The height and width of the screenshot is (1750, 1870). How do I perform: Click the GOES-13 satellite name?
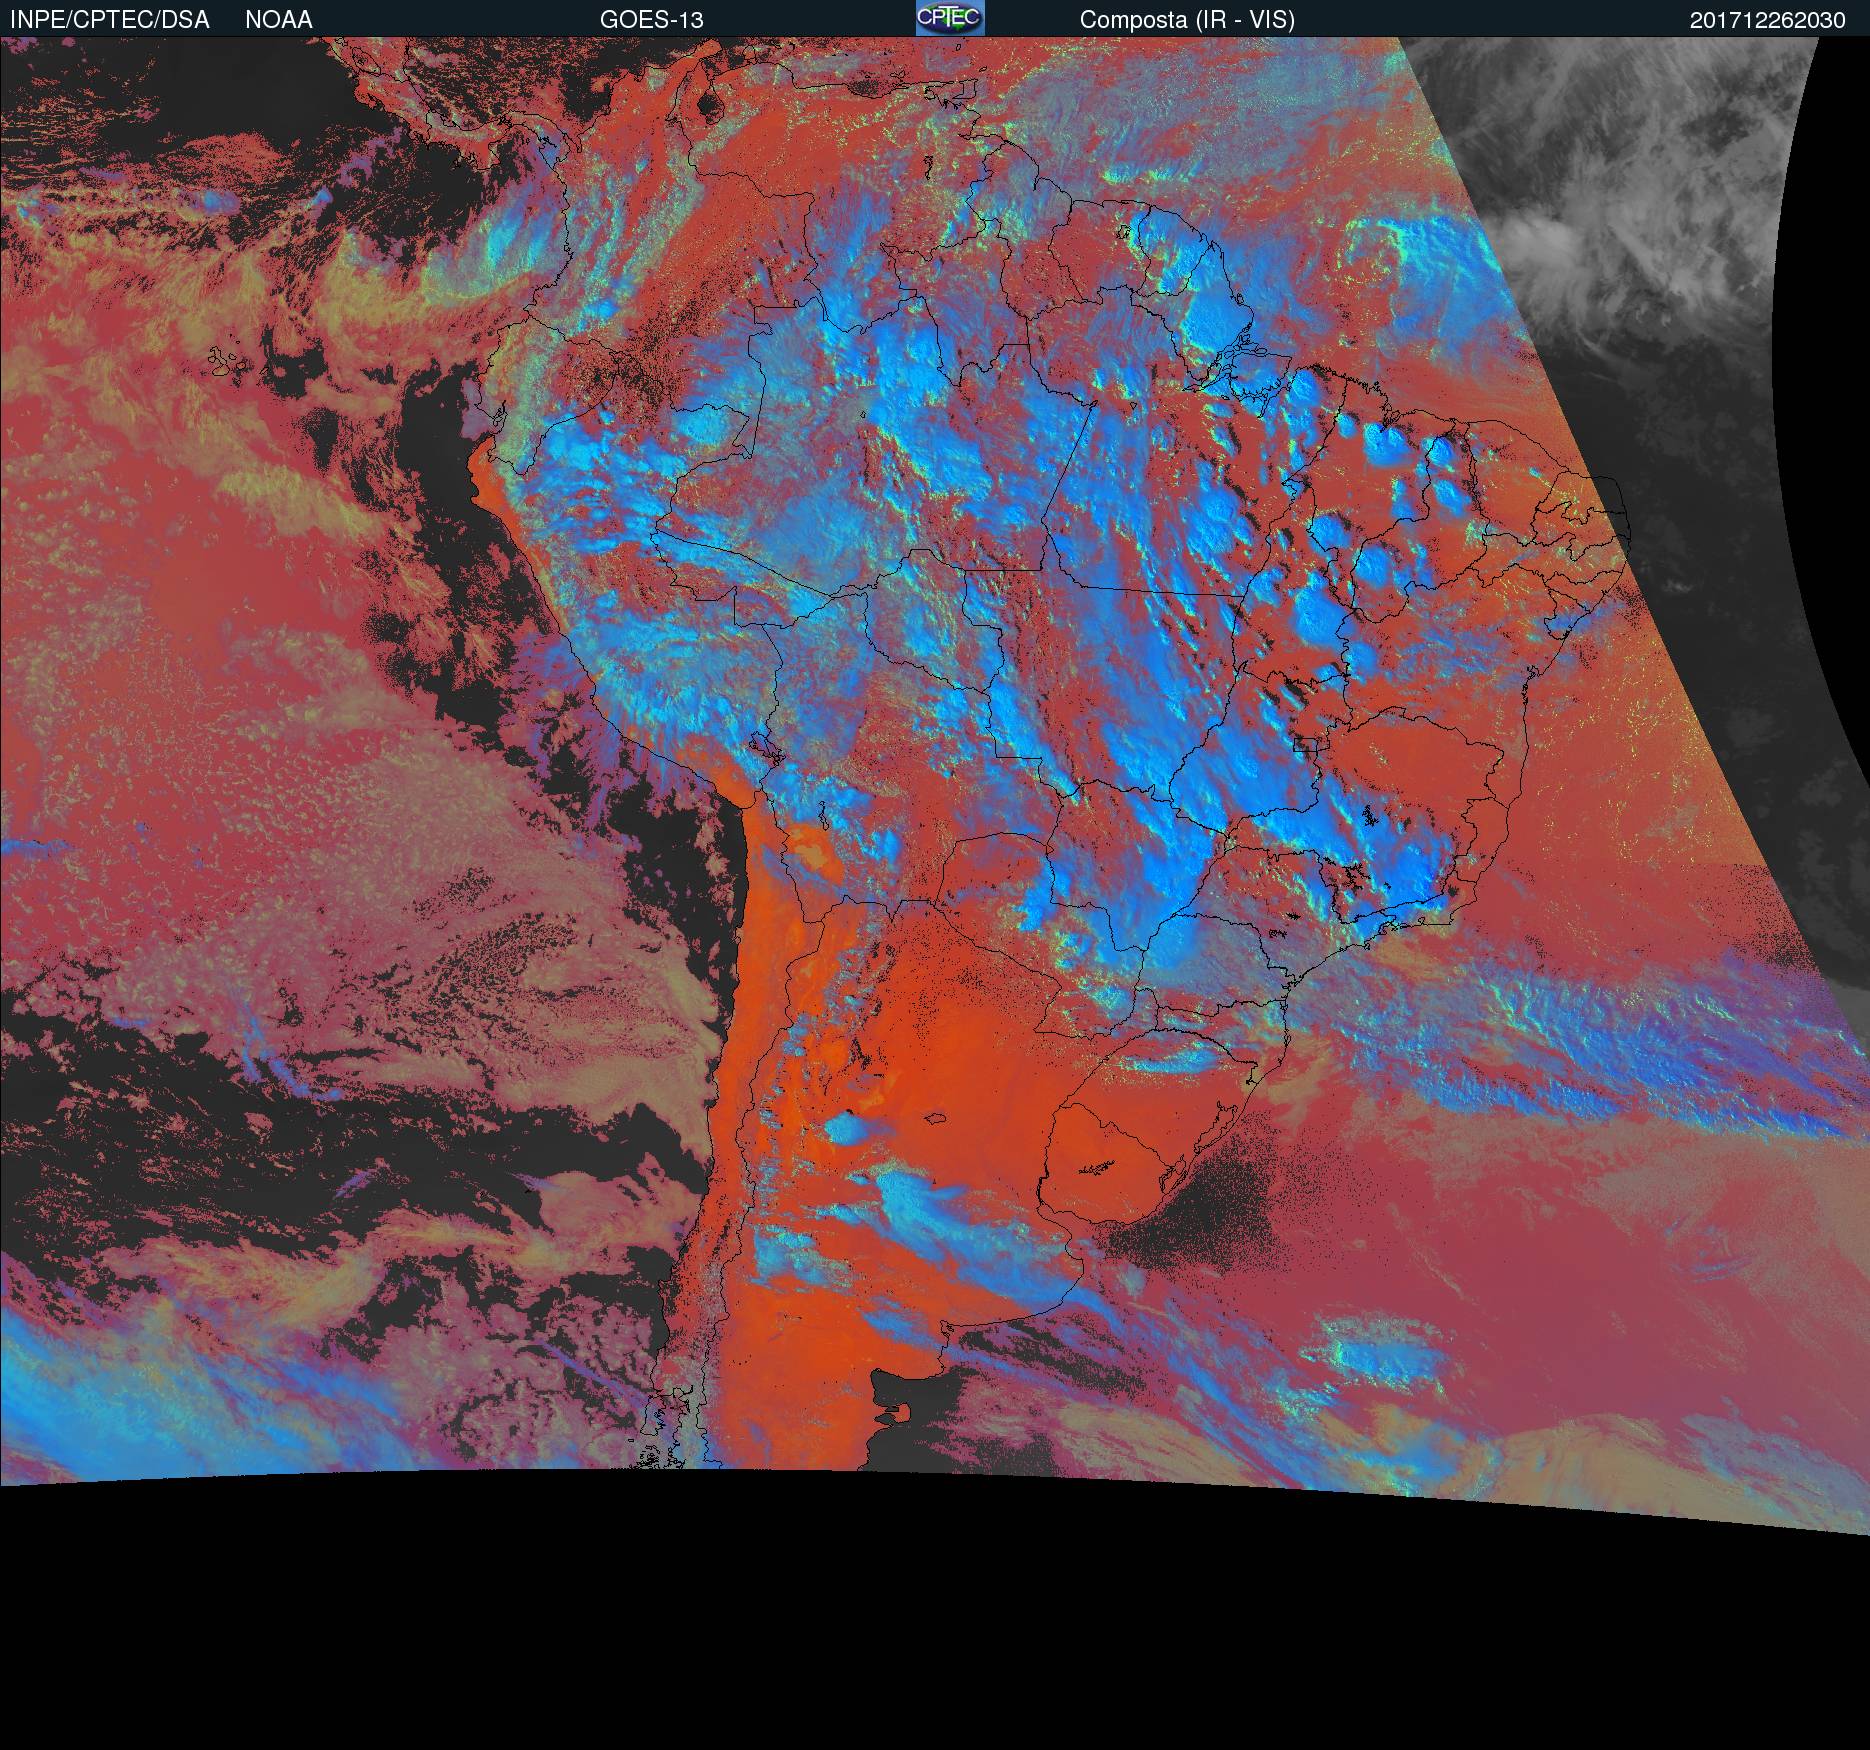(652, 20)
